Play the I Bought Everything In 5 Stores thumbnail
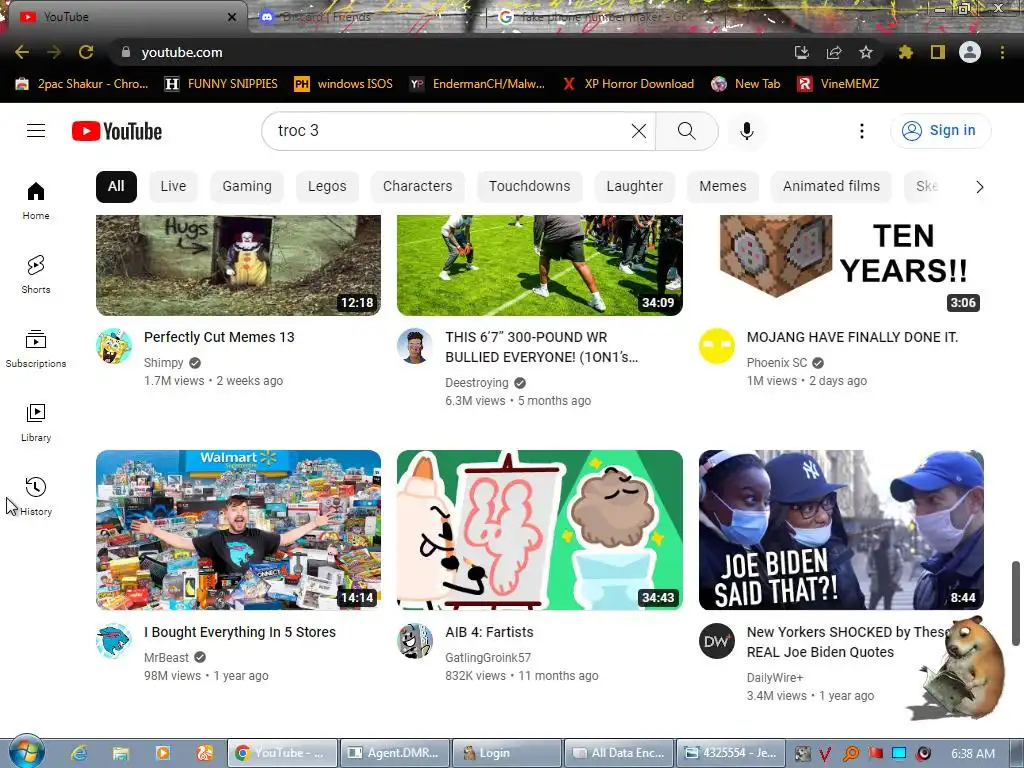1024x768 pixels. [x=238, y=530]
